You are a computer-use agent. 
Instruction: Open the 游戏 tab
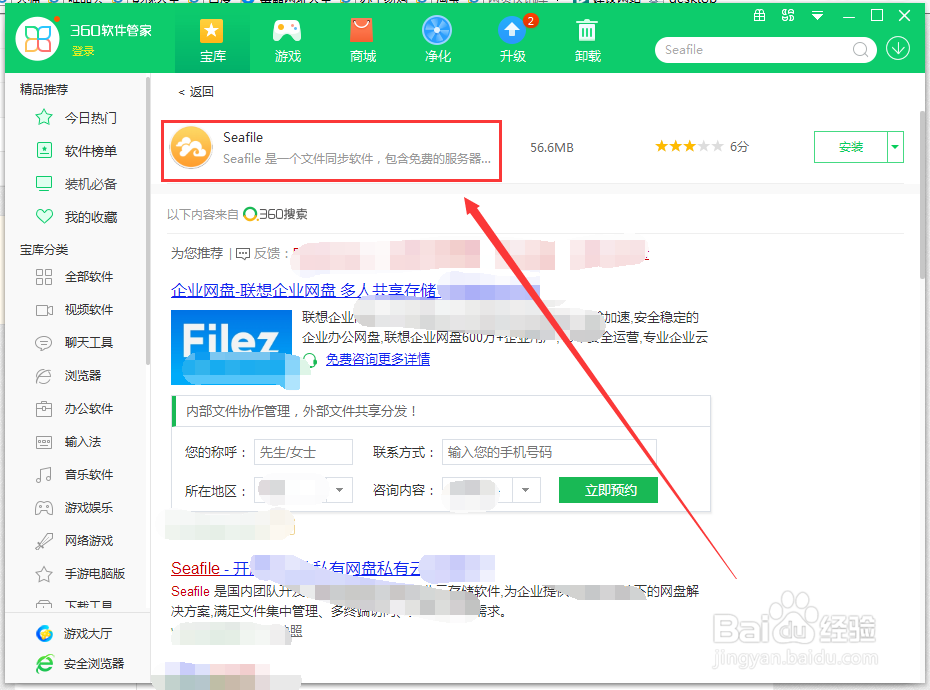[288, 41]
